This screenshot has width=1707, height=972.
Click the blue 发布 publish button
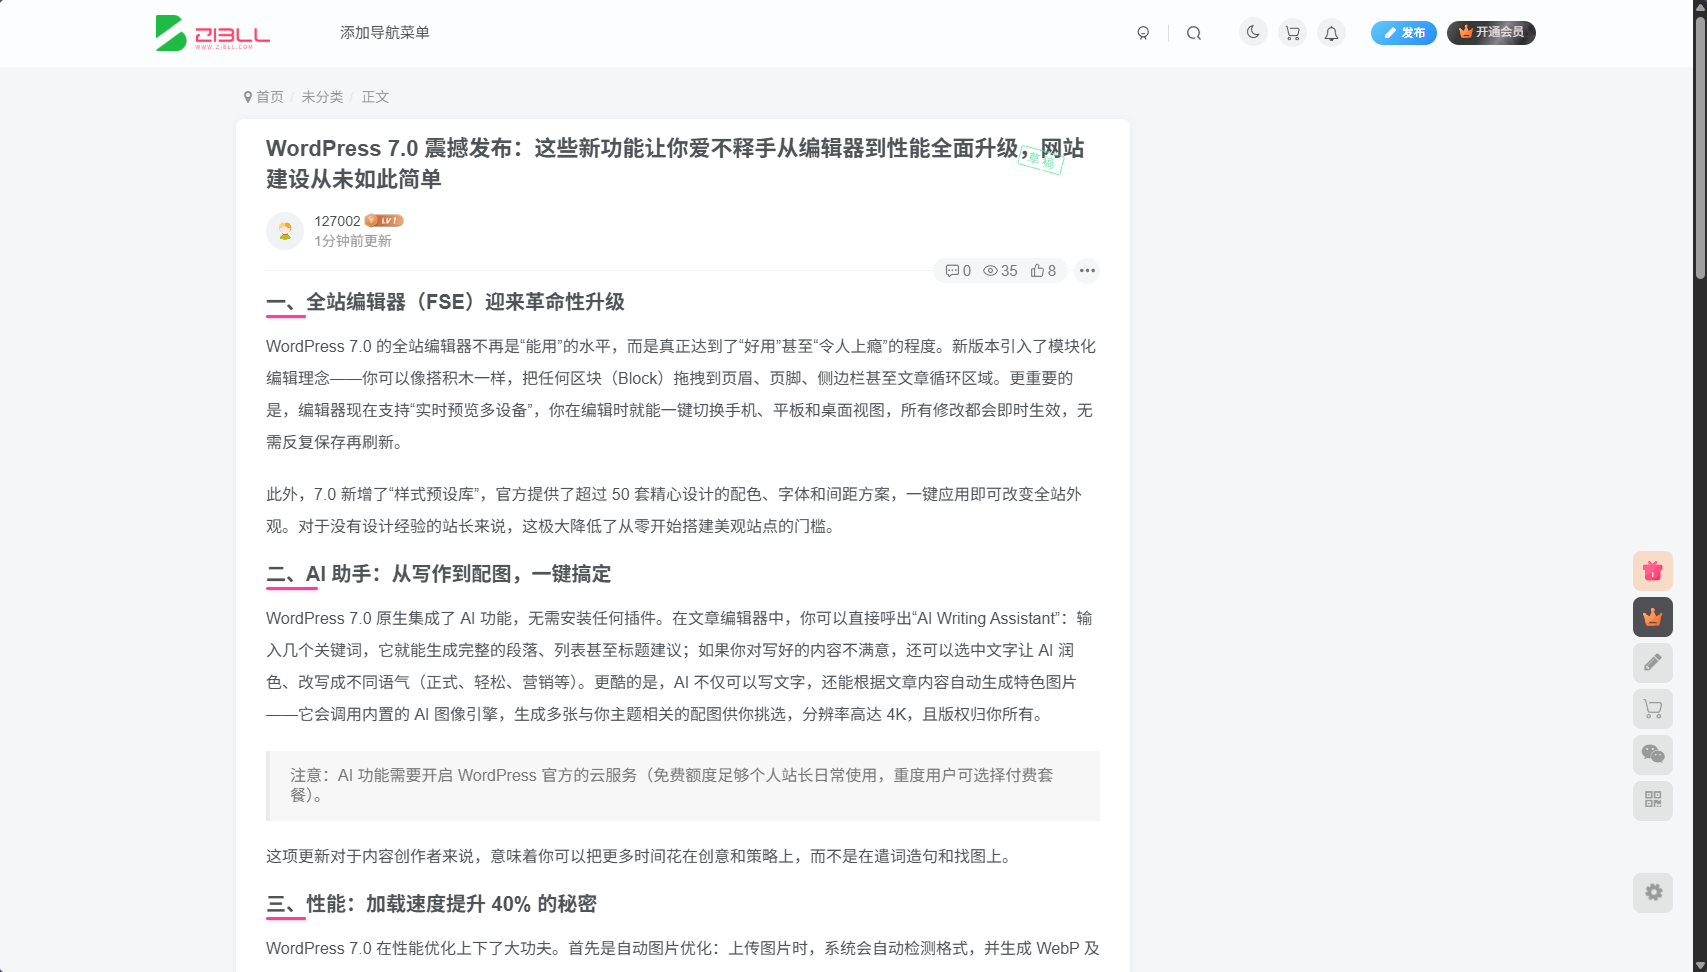(1404, 33)
